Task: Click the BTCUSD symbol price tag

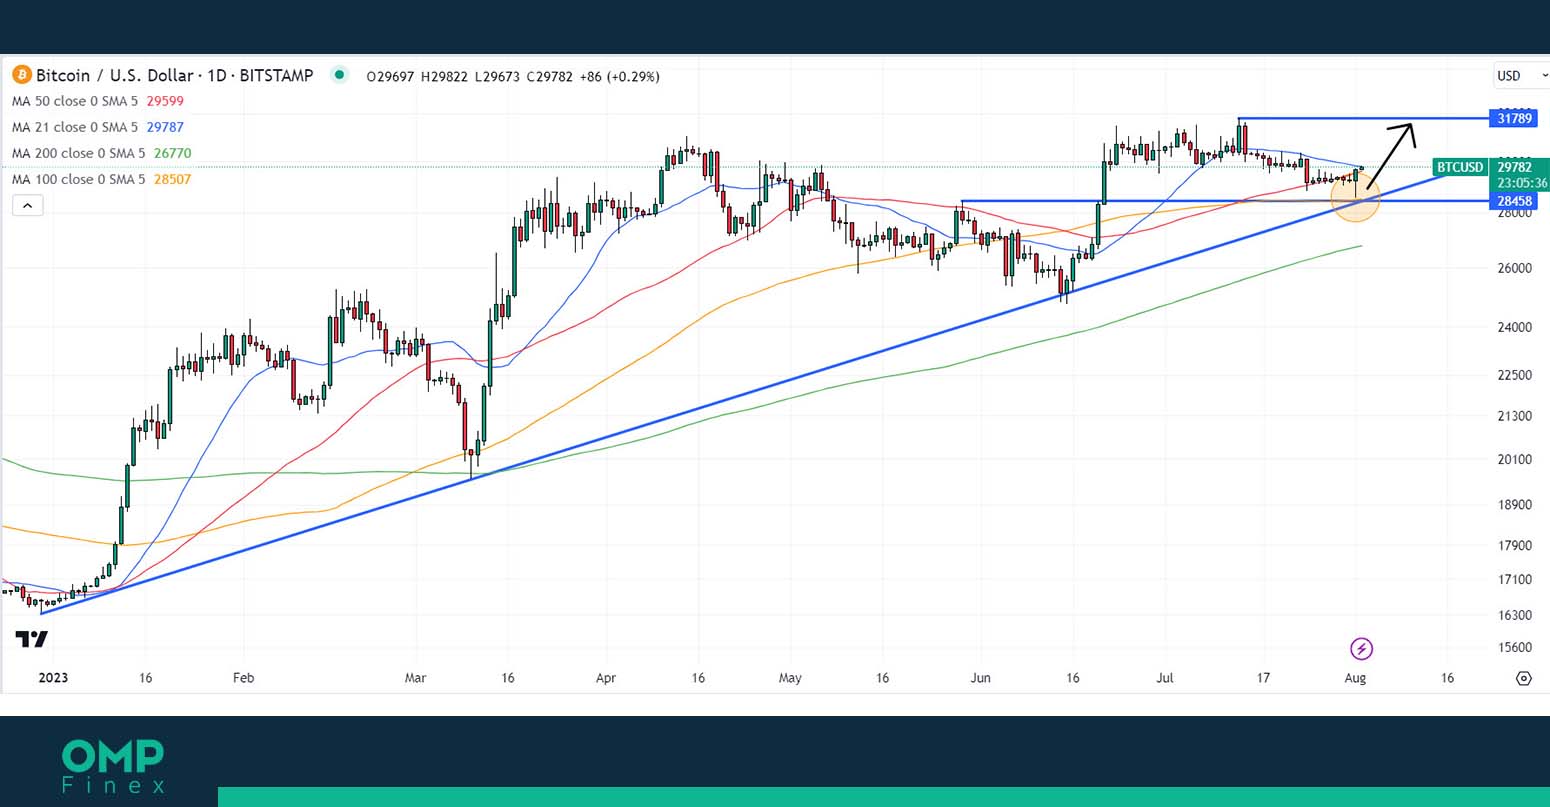Action: pyautogui.click(x=1459, y=167)
